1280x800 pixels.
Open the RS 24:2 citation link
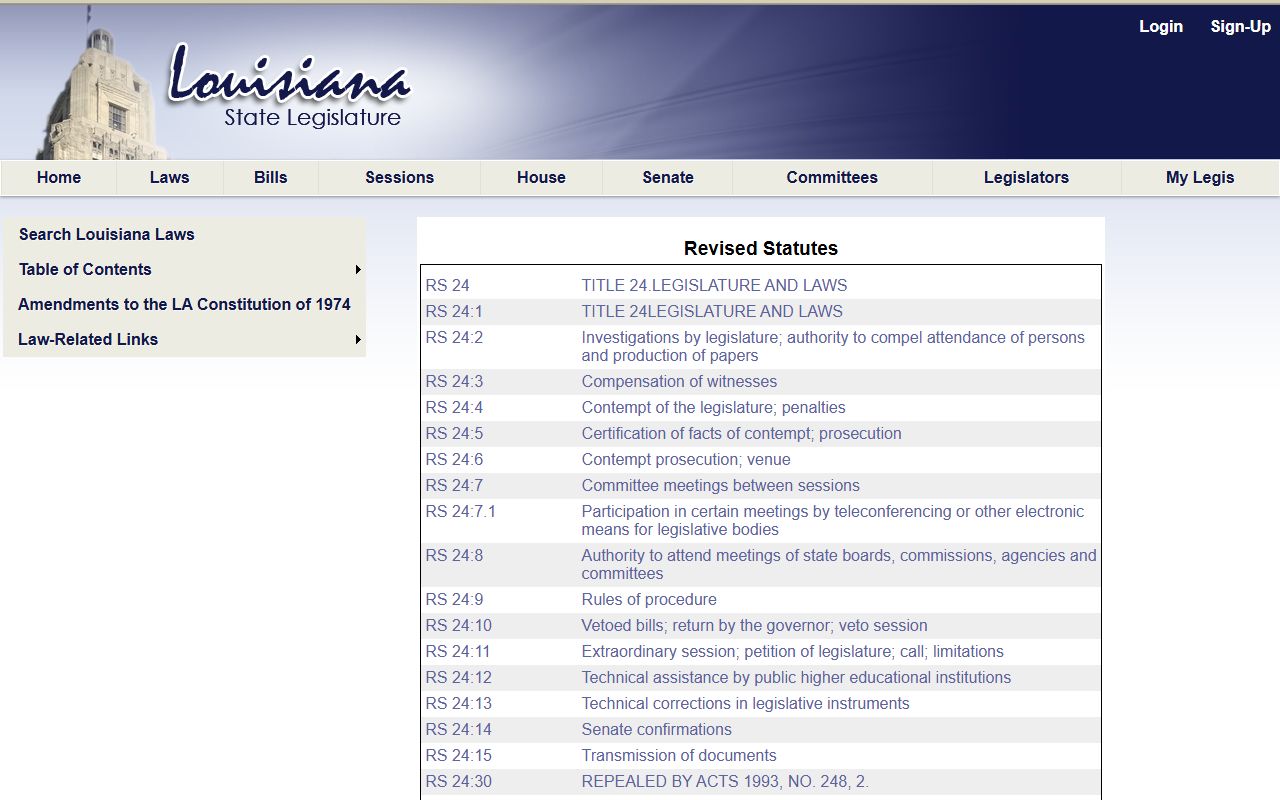(x=454, y=337)
